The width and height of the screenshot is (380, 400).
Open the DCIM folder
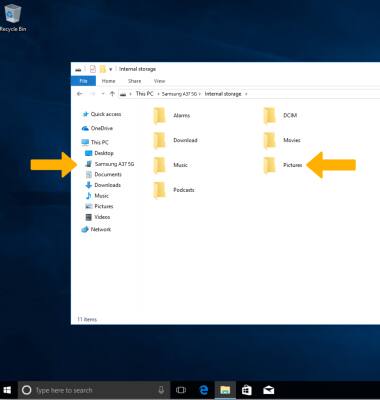point(280,115)
